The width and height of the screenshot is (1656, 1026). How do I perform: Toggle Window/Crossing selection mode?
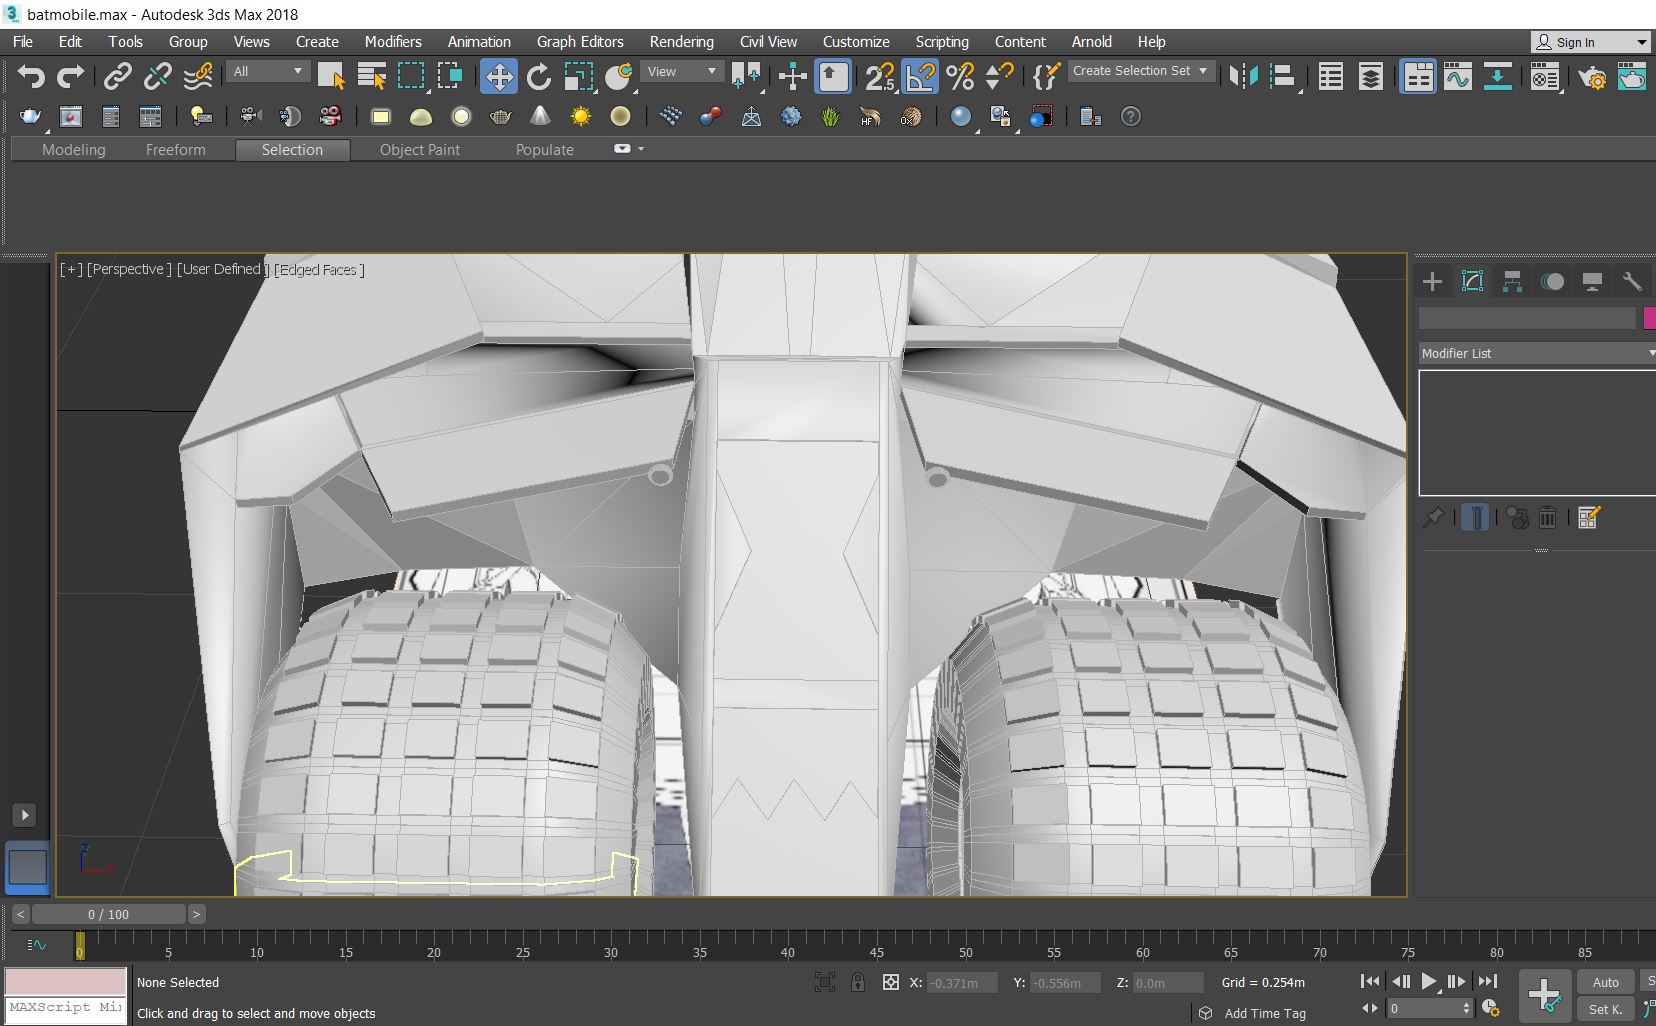pos(451,76)
